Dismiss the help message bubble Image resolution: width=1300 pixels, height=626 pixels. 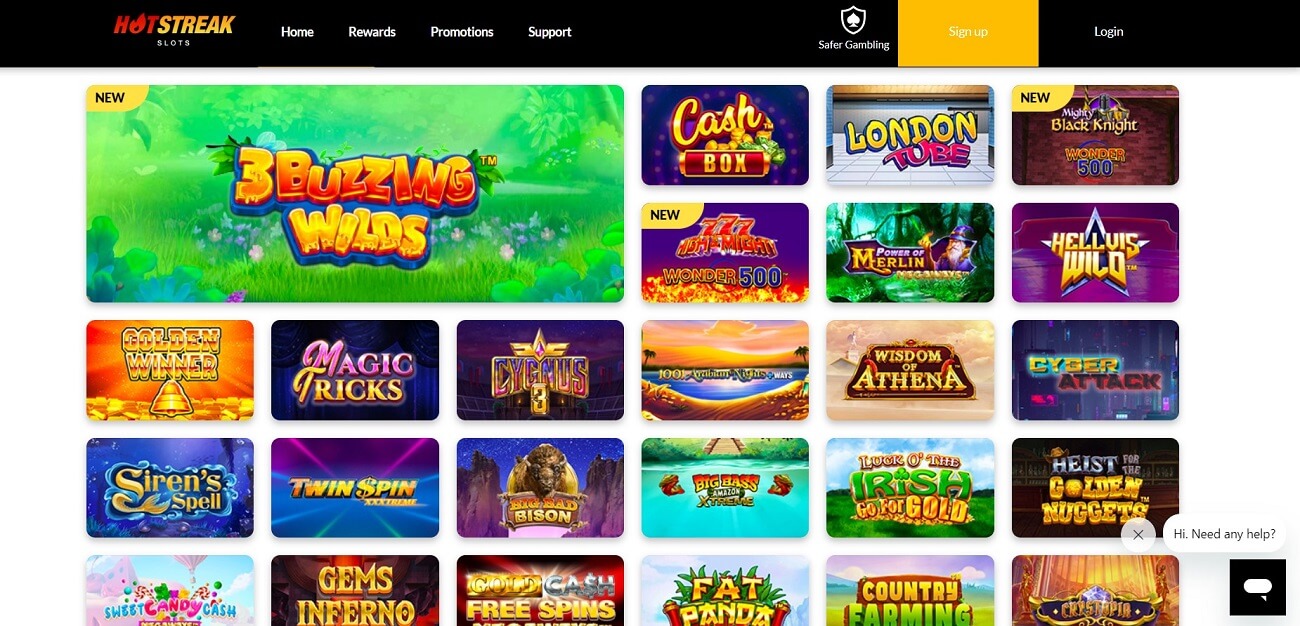pos(1138,534)
